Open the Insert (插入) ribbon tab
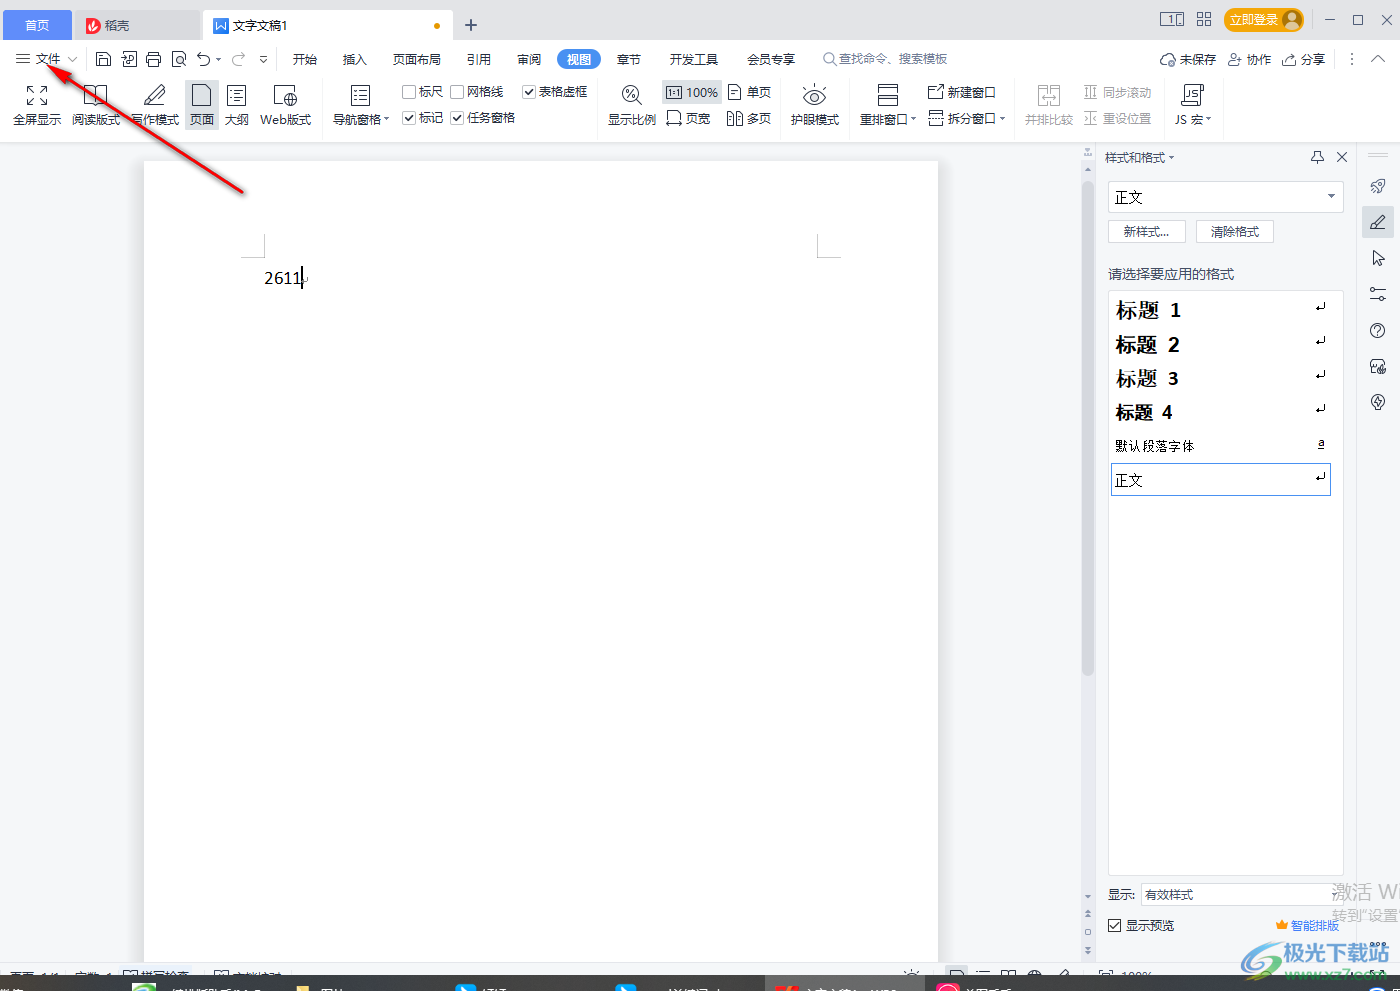Image resolution: width=1400 pixels, height=991 pixels. coord(355,59)
